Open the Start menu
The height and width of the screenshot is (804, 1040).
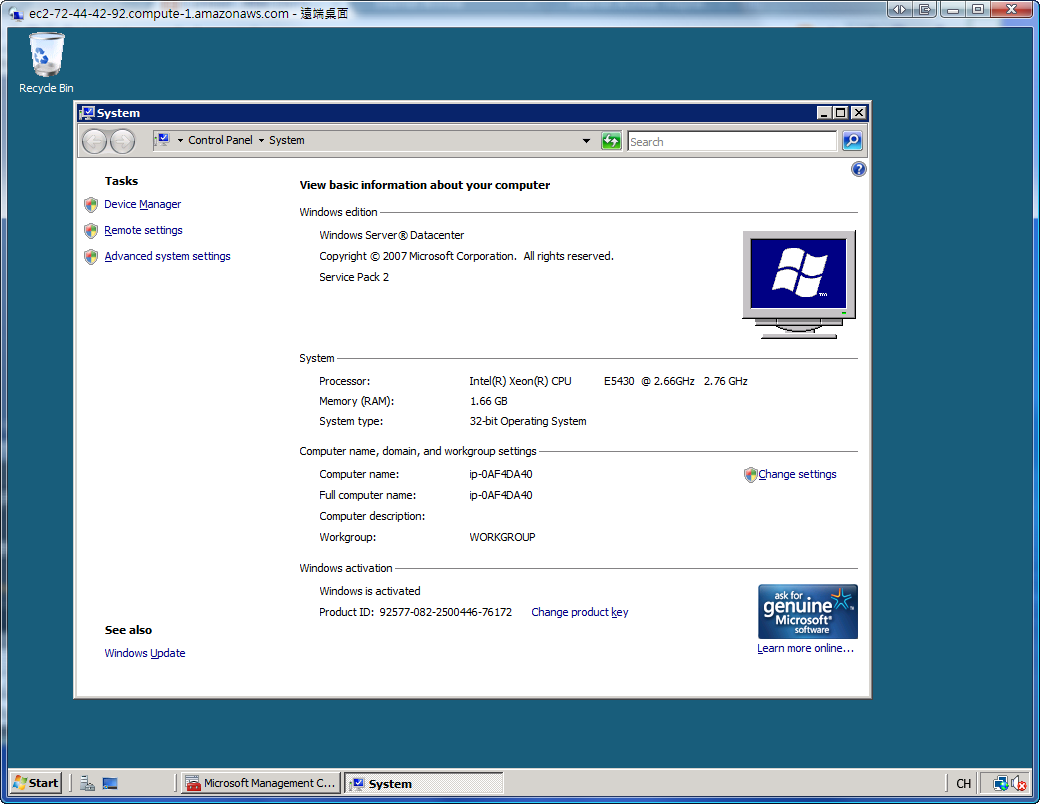36,783
